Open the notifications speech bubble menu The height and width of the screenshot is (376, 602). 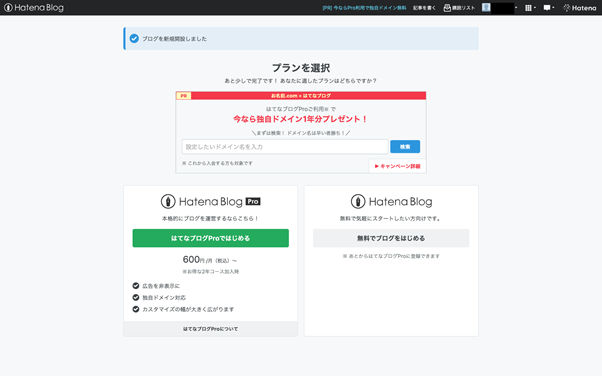[x=549, y=8]
